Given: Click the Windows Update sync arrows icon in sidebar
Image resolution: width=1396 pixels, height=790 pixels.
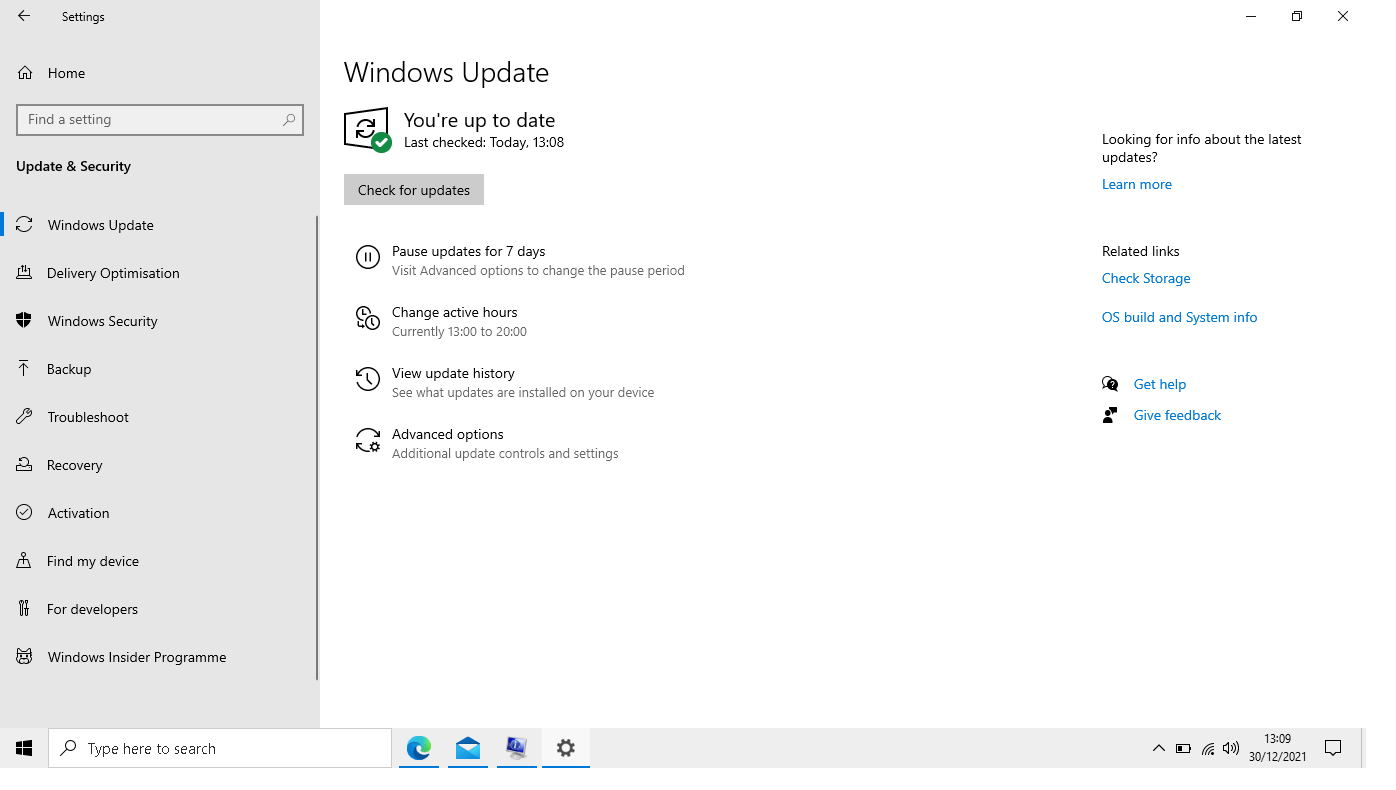Looking at the screenshot, I should point(24,225).
